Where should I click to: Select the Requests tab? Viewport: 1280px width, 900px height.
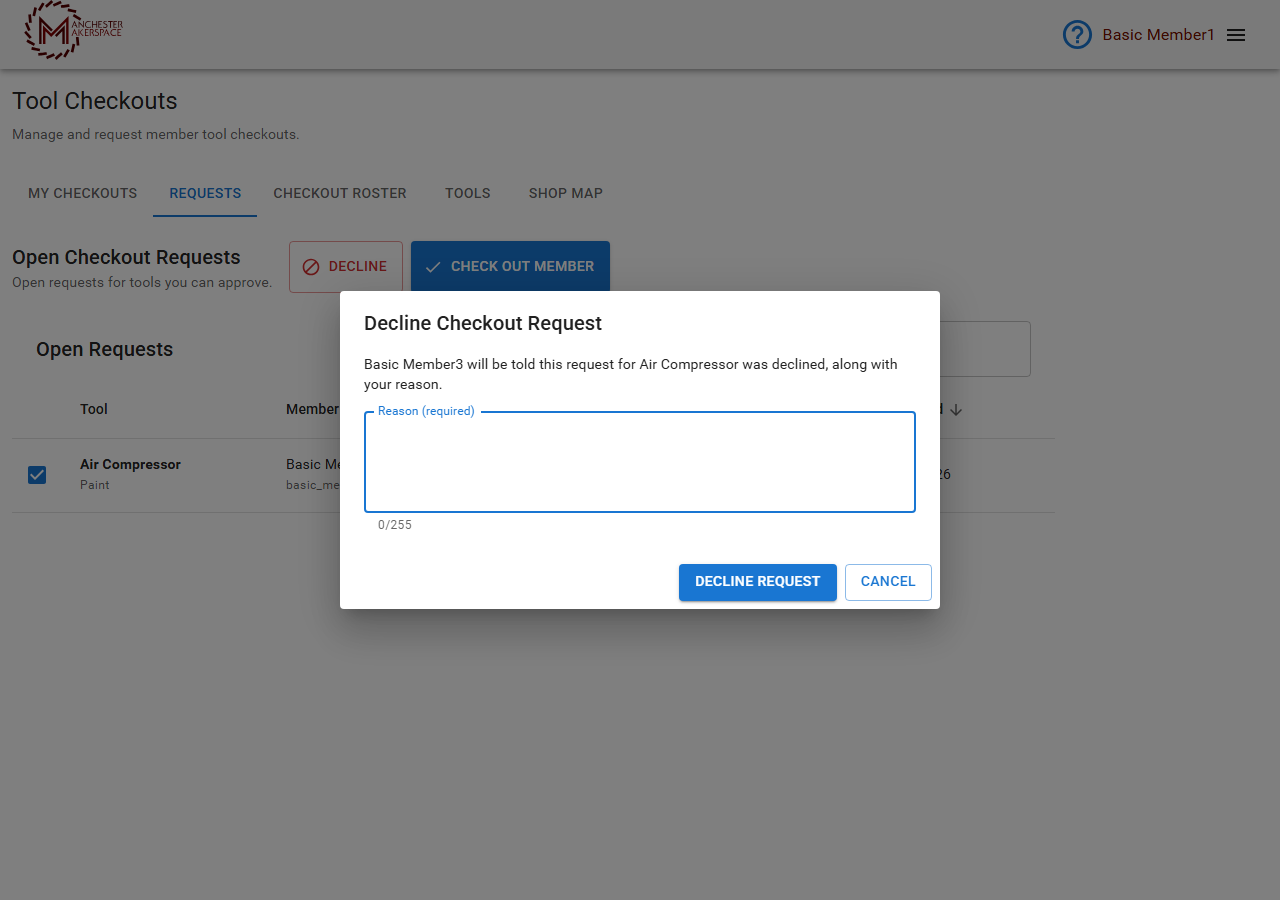tap(205, 193)
